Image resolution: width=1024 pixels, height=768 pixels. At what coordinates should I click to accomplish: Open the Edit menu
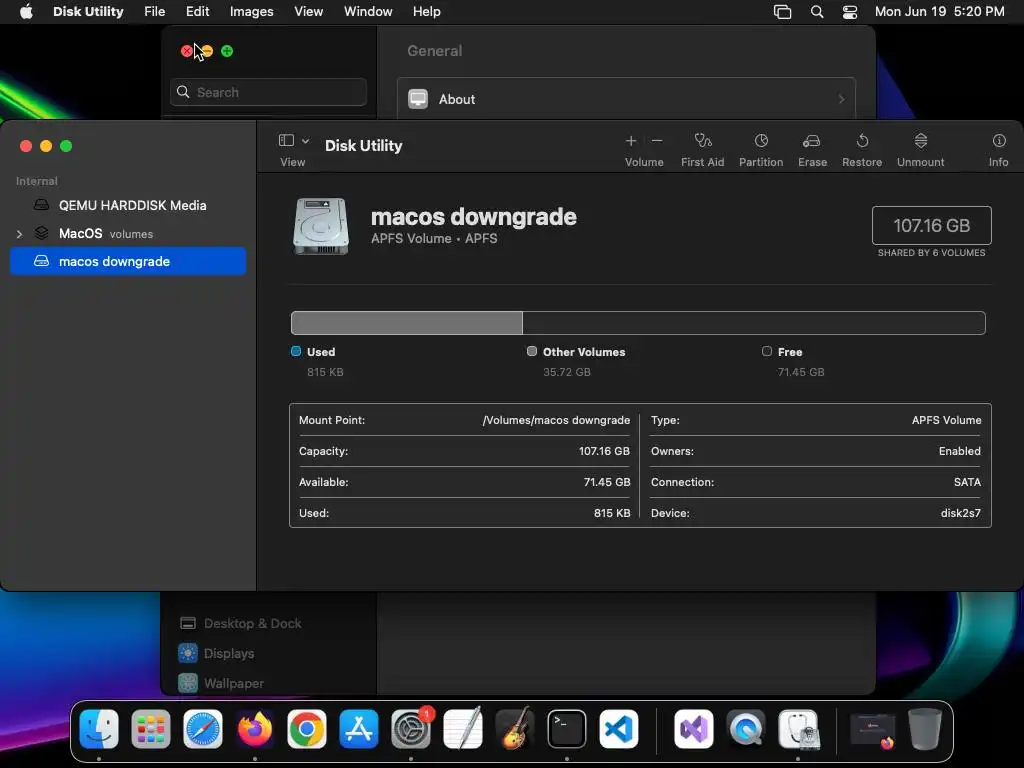click(x=197, y=12)
